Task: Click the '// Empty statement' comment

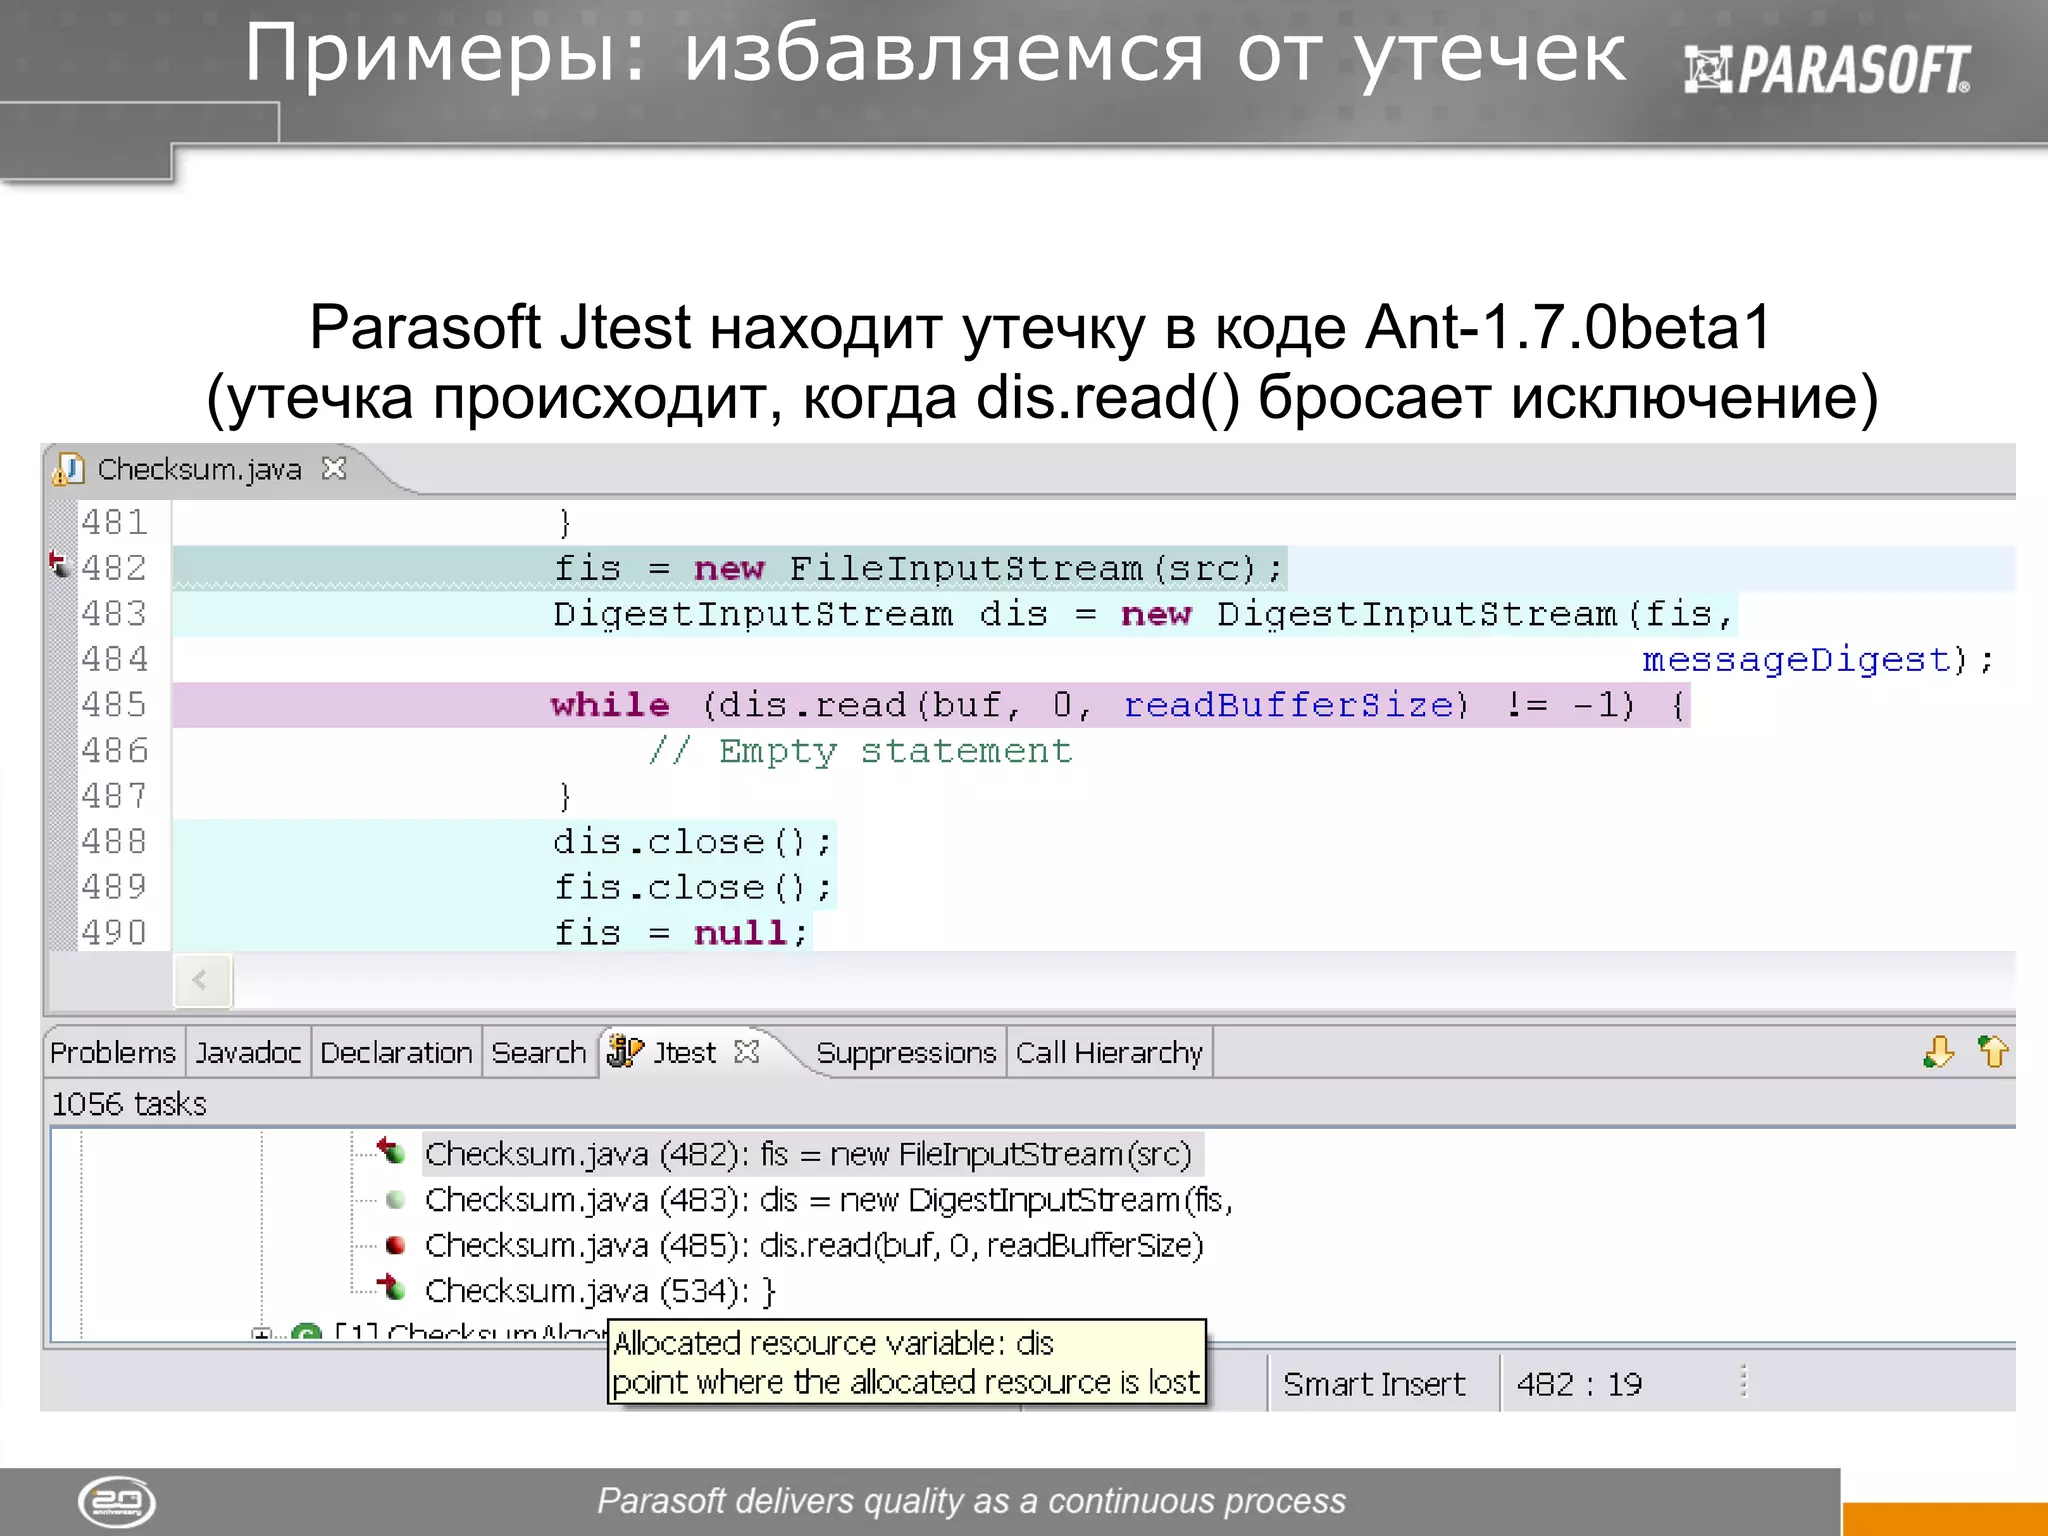Action: coord(860,751)
